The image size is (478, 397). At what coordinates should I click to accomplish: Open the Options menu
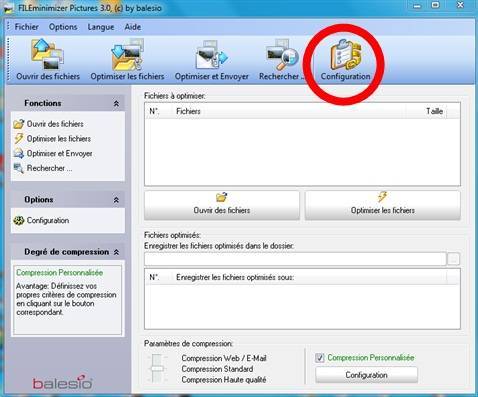pos(63,27)
